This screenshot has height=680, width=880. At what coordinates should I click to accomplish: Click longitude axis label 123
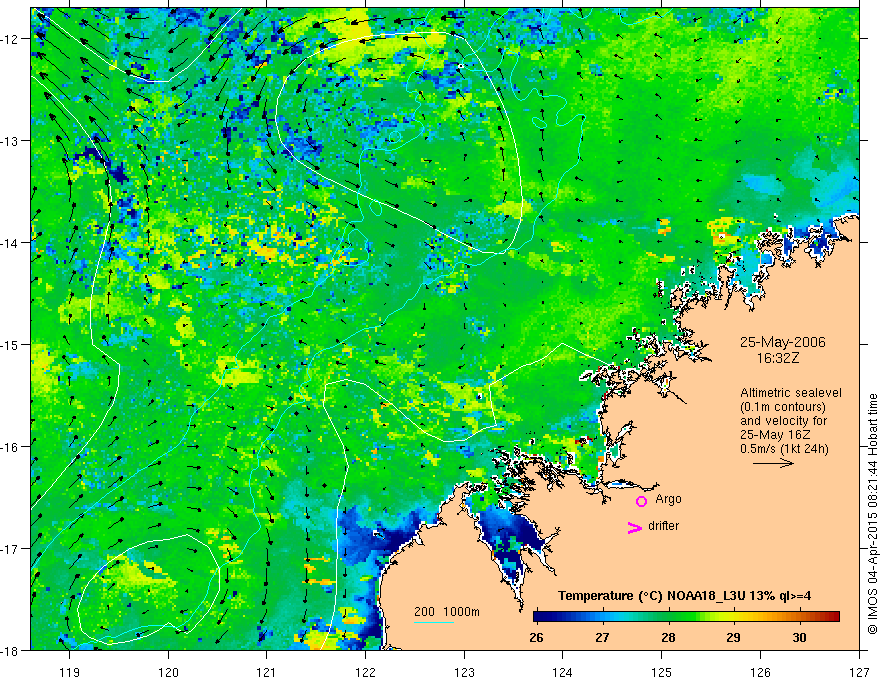(464, 672)
